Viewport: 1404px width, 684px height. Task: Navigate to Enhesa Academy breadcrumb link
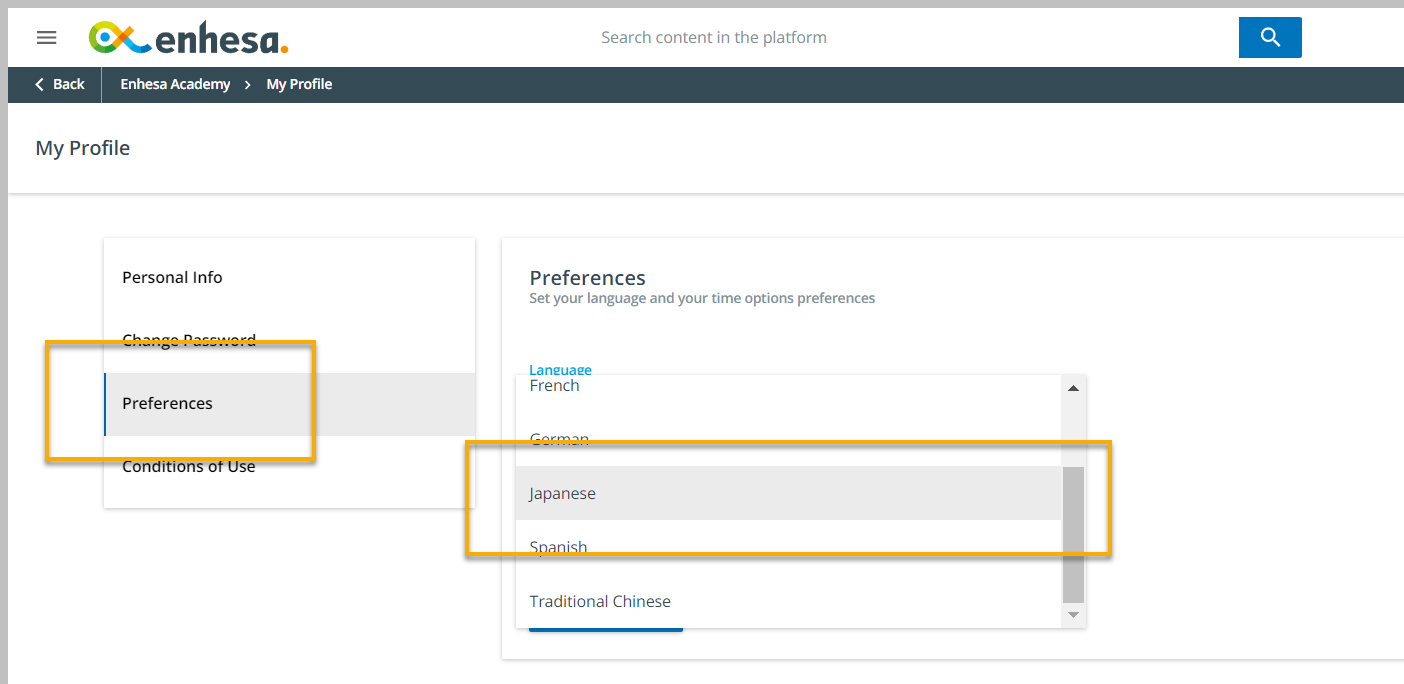click(x=175, y=85)
